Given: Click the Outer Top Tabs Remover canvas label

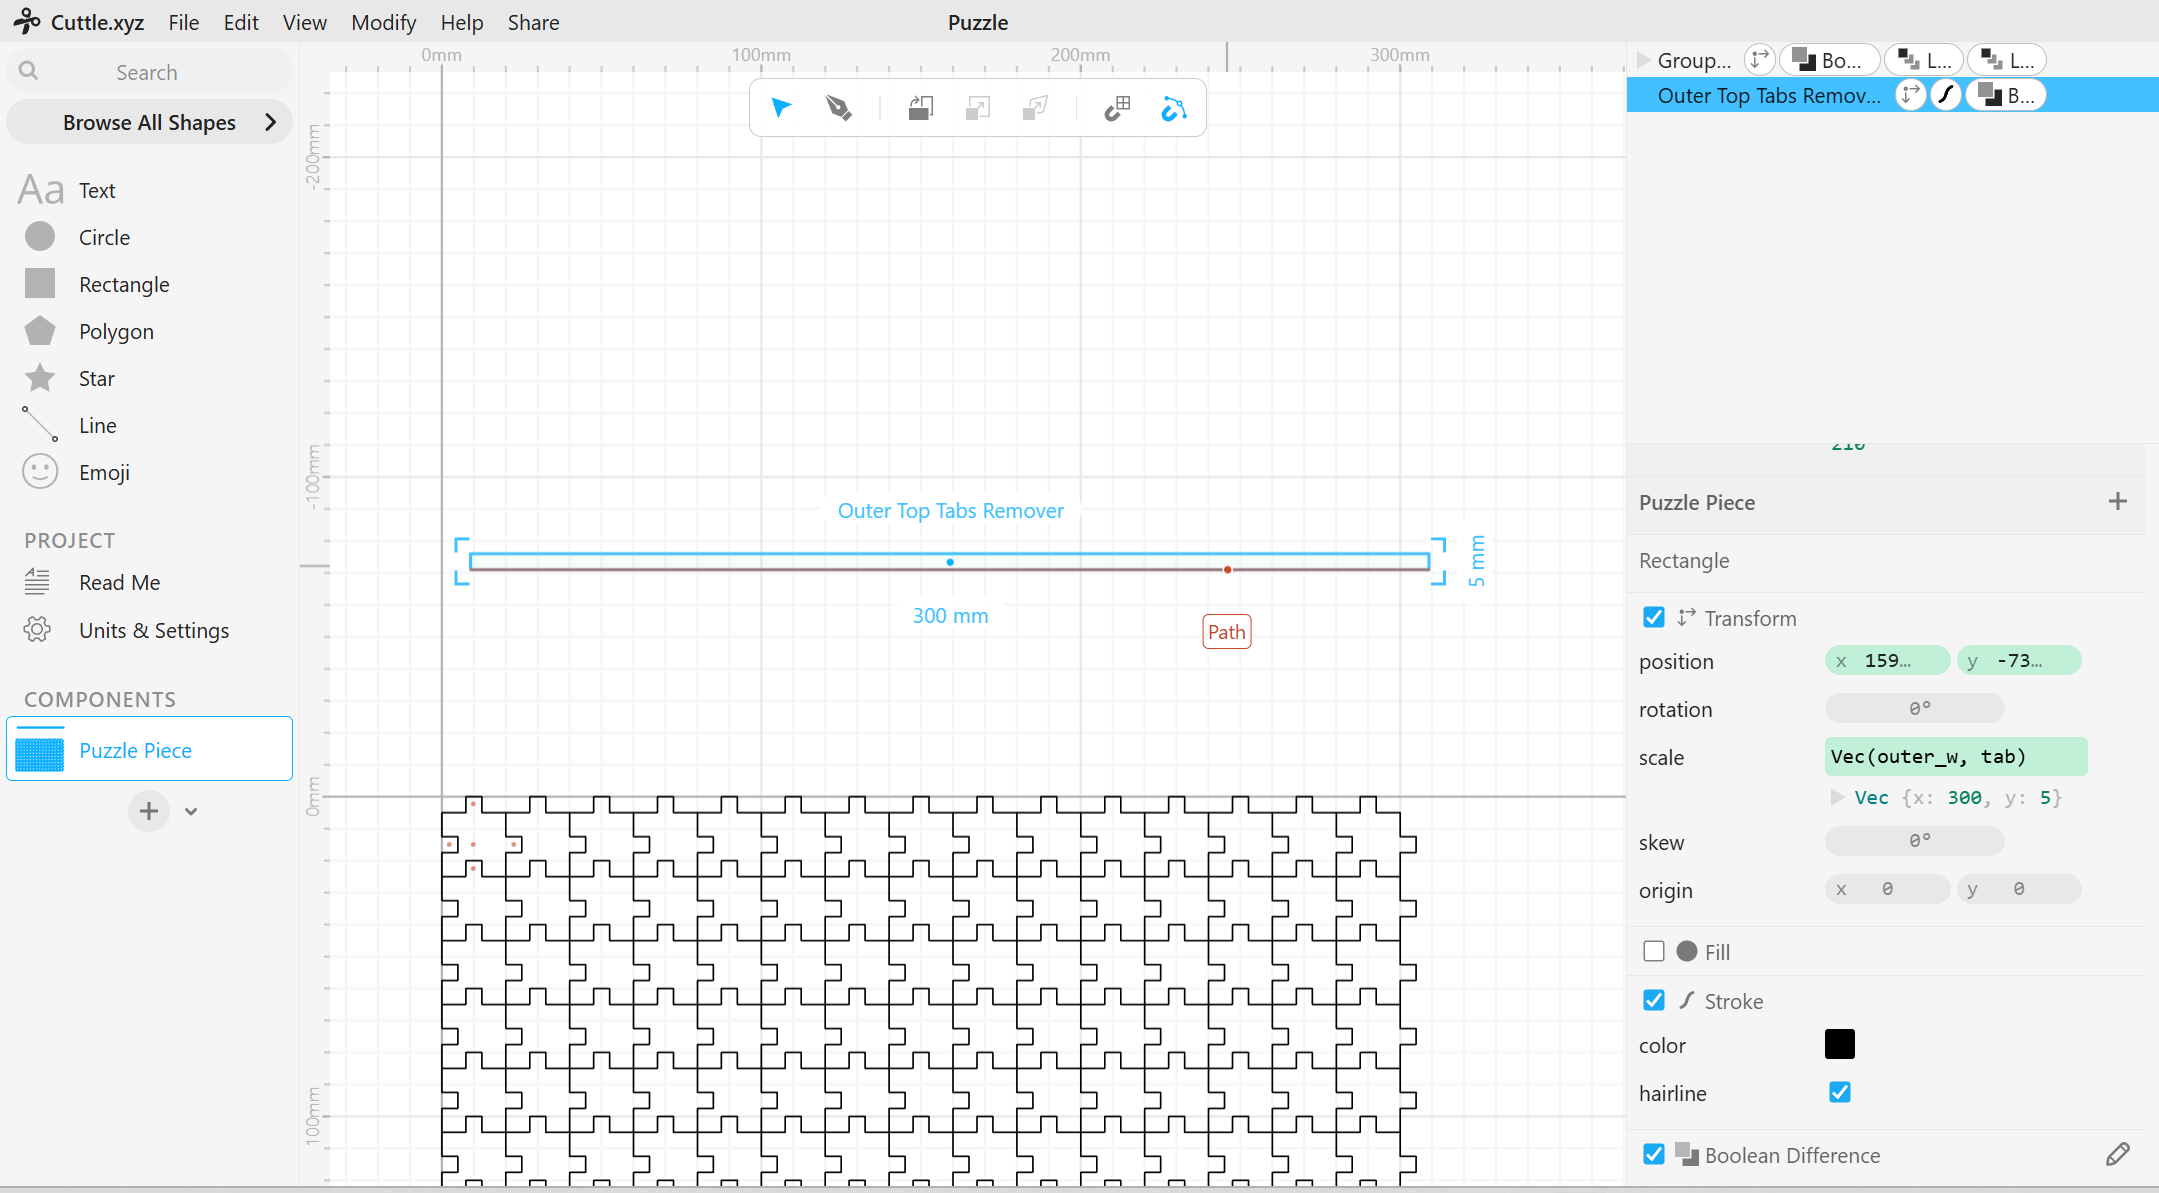Looking at the screenshot, I should (950, 510).
